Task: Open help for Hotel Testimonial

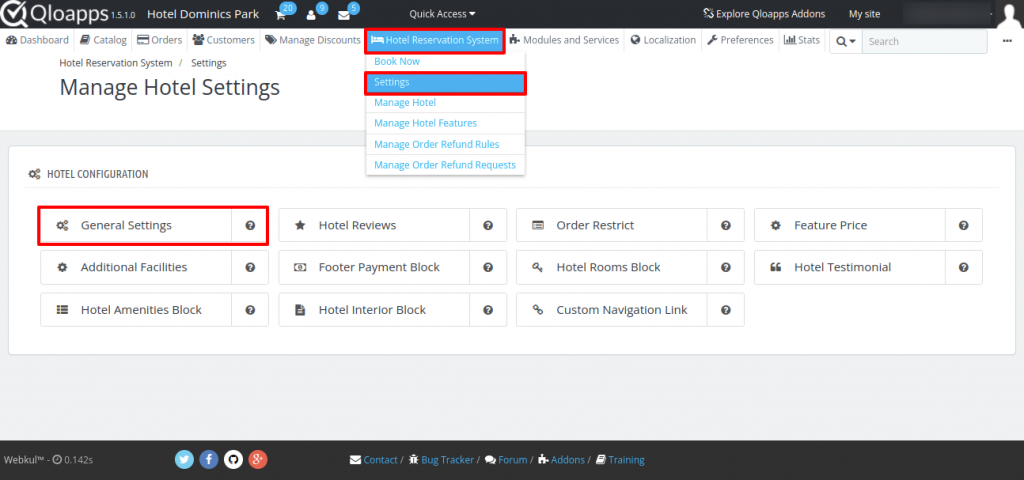Action: (x=963, y=268)
